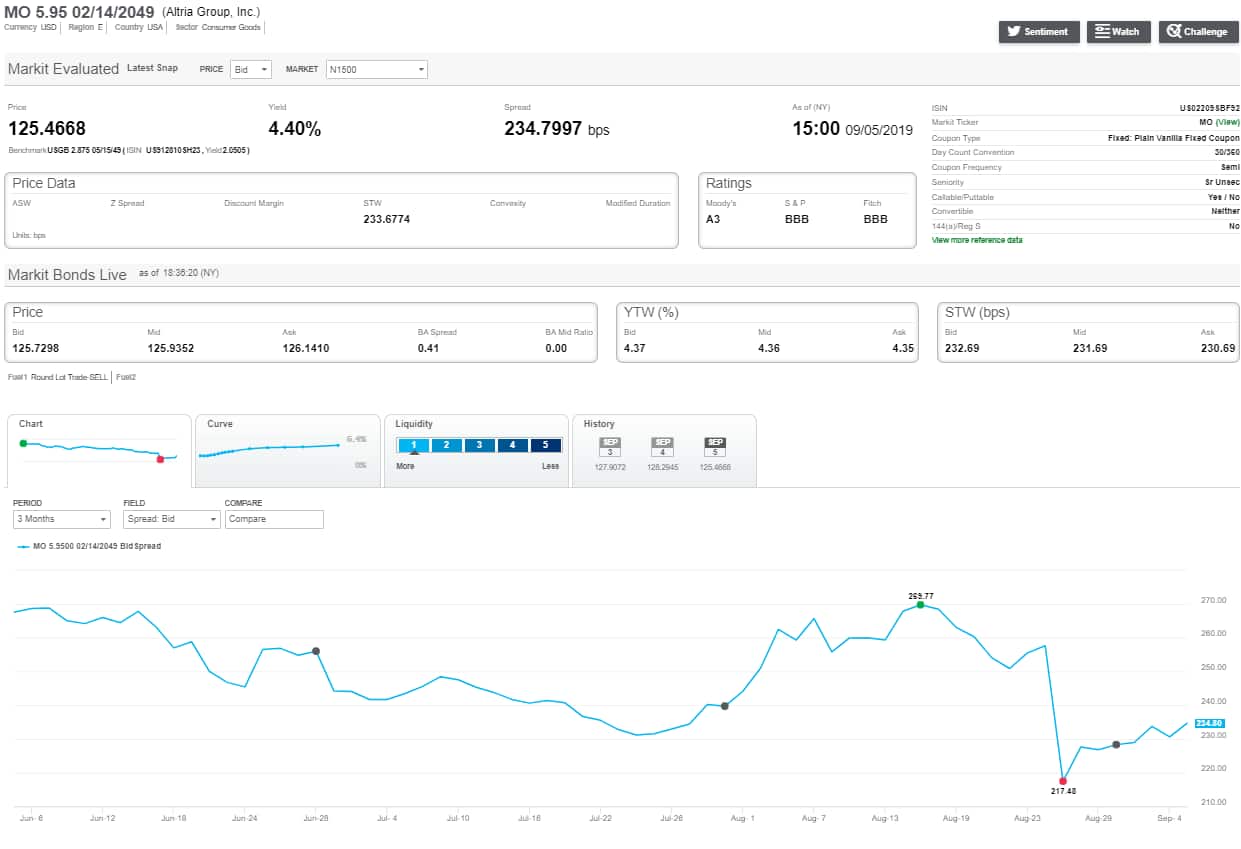Select liquidity score box 3
The height and width of the screenshot is (849, 1241).
(x=479, y=445)
